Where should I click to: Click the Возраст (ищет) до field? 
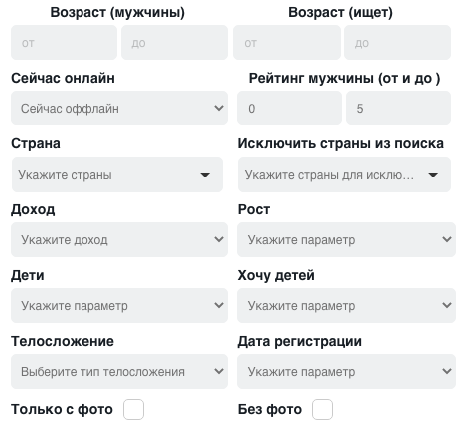click(x=397, y=43)
